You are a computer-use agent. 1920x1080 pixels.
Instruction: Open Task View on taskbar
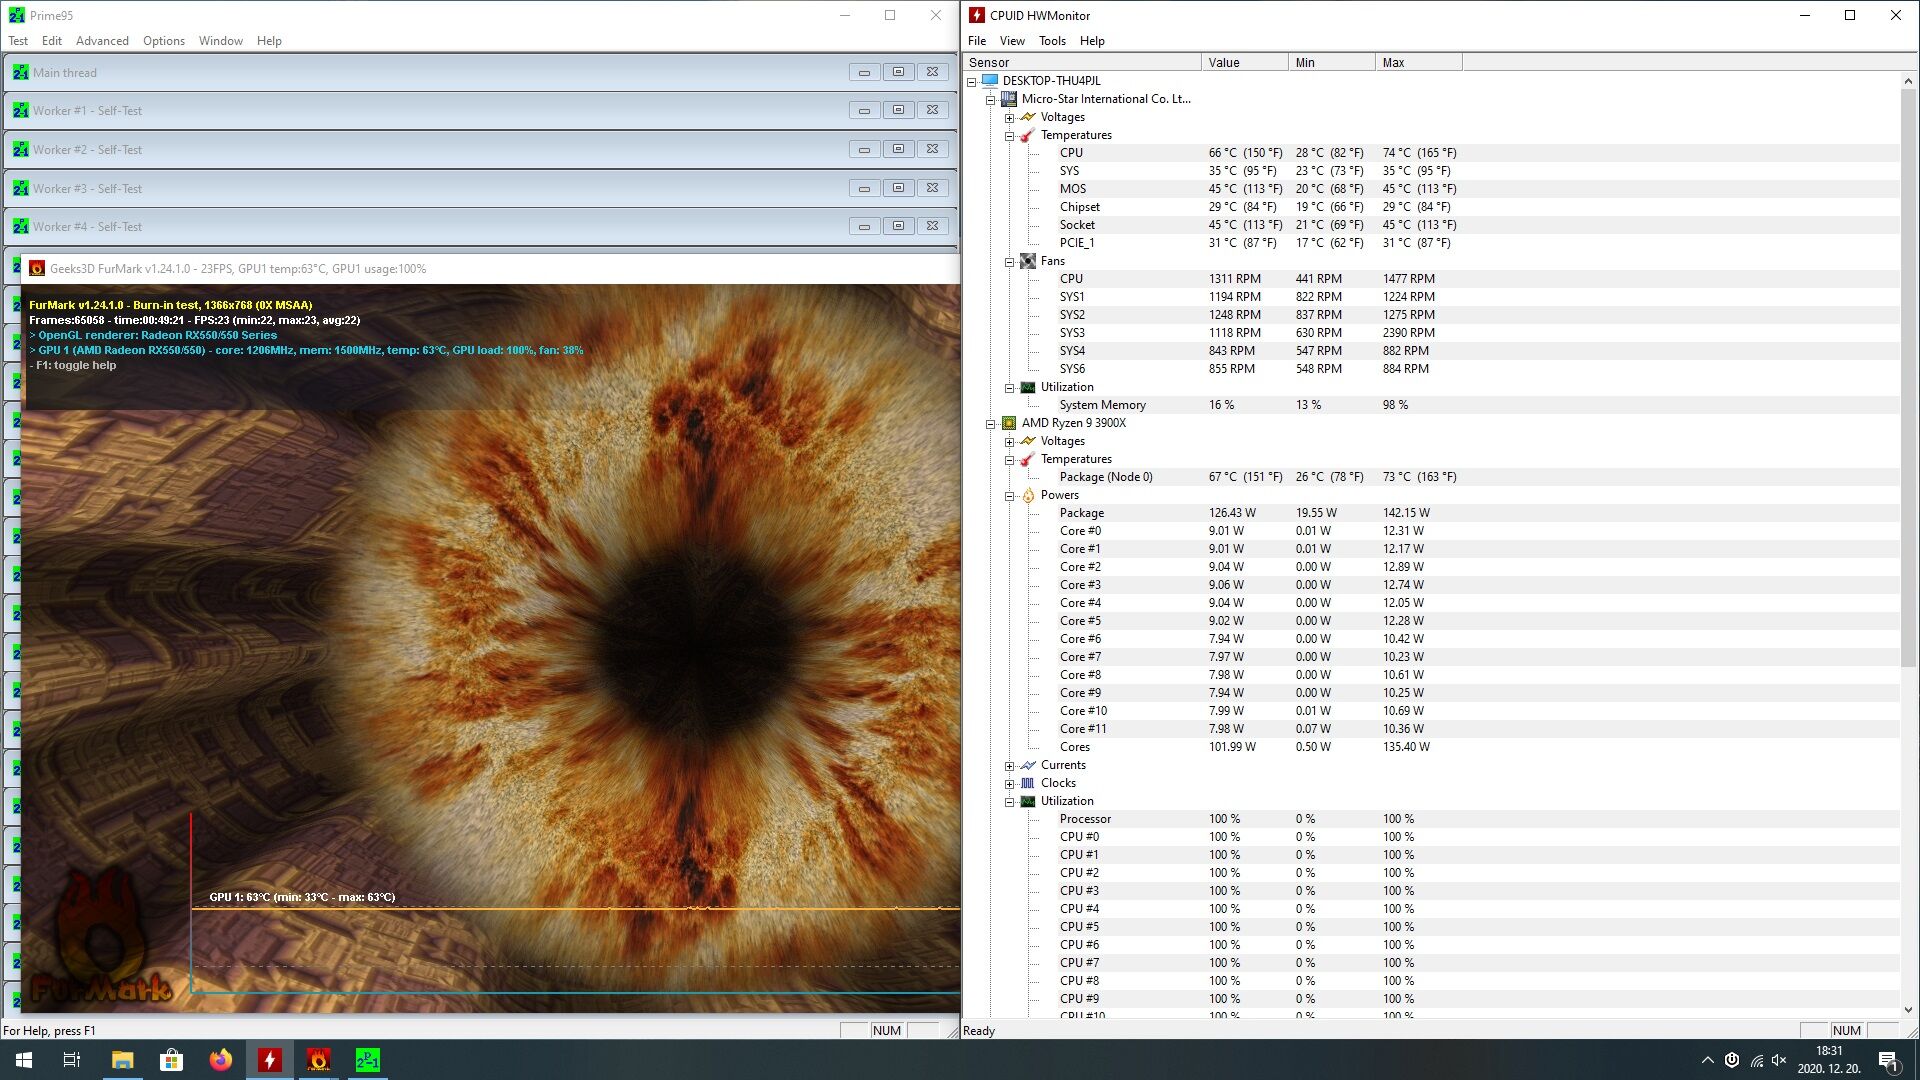pos(72,1060)
